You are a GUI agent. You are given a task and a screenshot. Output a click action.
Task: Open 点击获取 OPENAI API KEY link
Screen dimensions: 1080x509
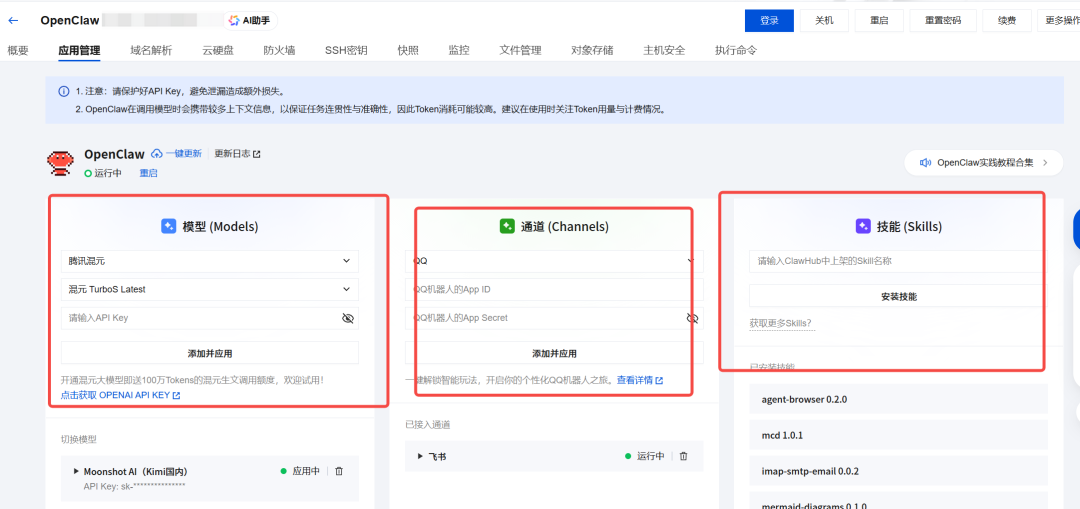pos(121,395)
